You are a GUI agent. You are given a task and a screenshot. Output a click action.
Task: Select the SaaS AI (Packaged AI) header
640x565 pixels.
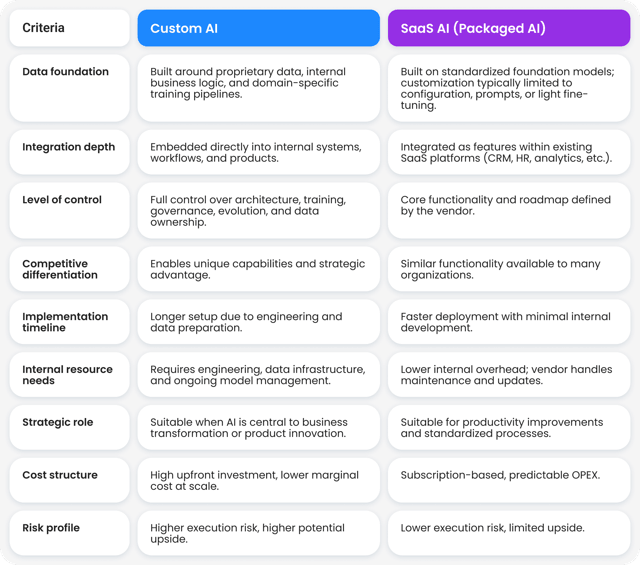(x=509, y=28)
